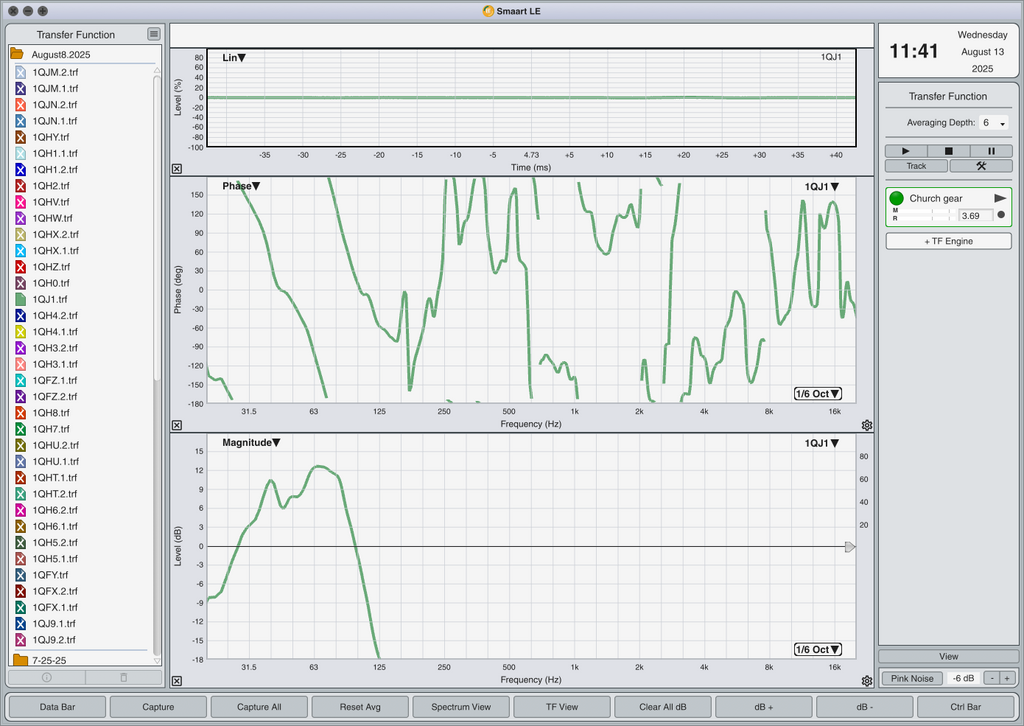Image resolution: width=1024 pixels, height=726 pixels.
Task: Click the delay tracking dot beside 3.69
Action: coord(1001,215)
